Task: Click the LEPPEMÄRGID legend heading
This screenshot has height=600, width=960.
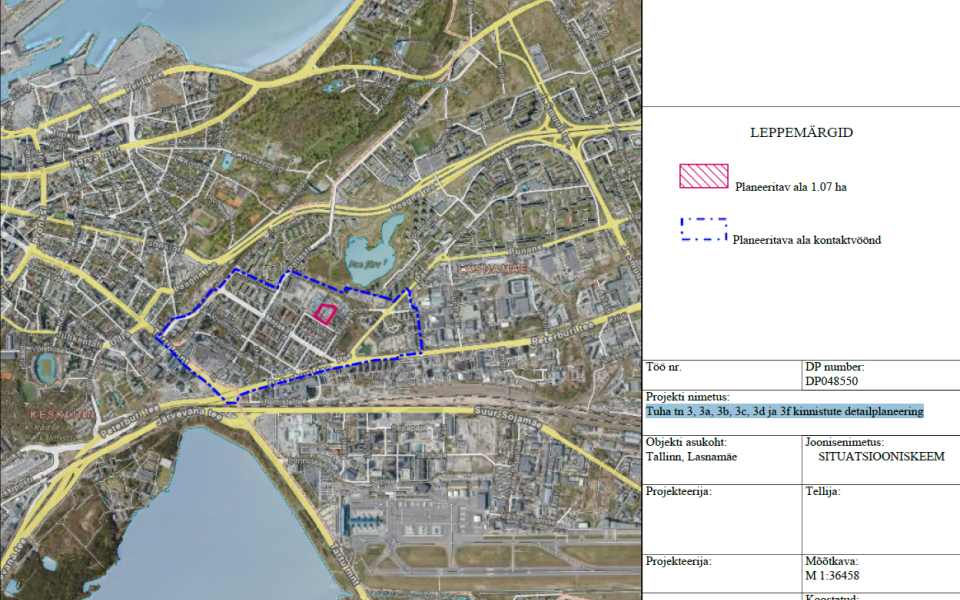Action: (x=800, y=132)
